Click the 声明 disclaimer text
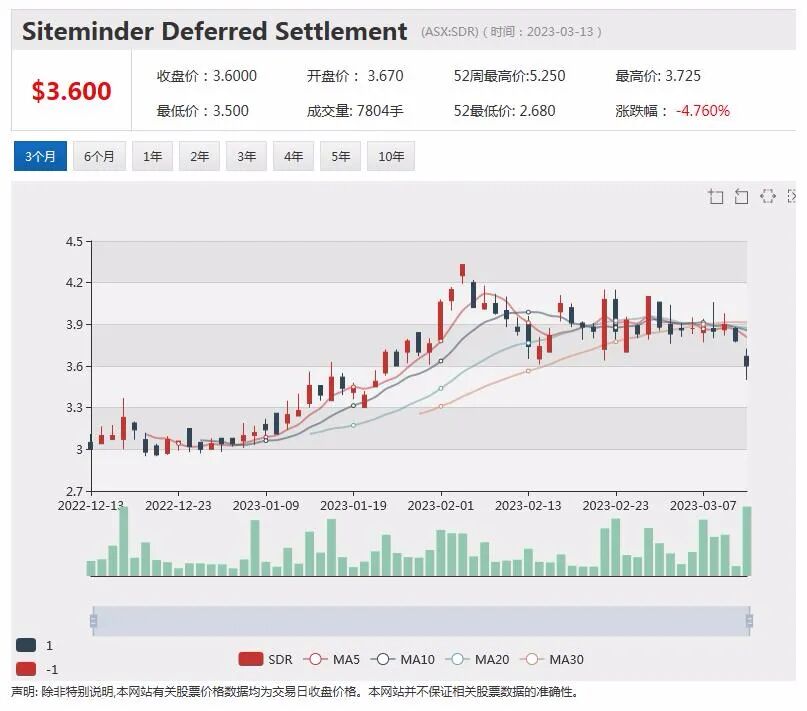Viewport: 807px width, 711px height. (295, 691)
